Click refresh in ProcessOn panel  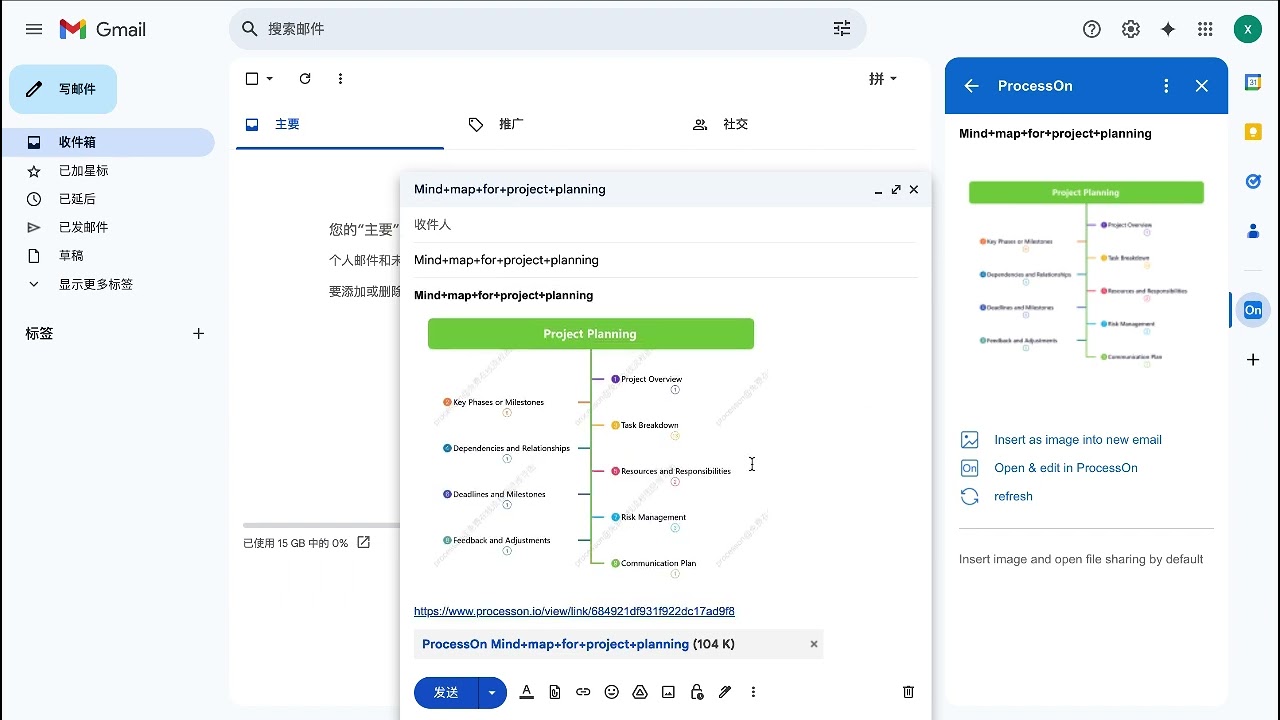(x=1013, y=496)
